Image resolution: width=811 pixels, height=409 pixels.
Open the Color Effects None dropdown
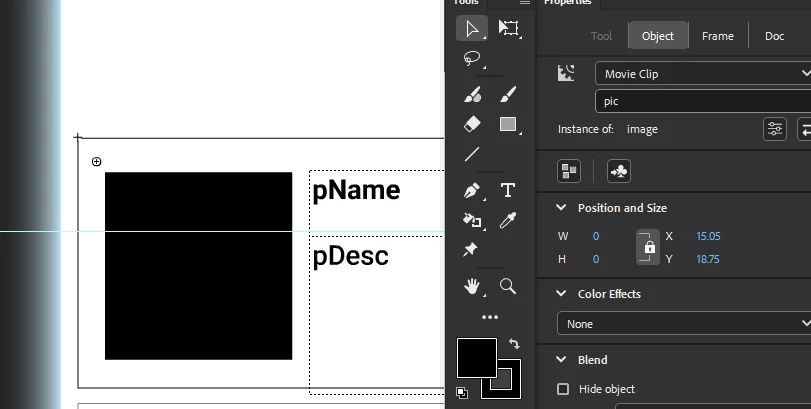684,324
